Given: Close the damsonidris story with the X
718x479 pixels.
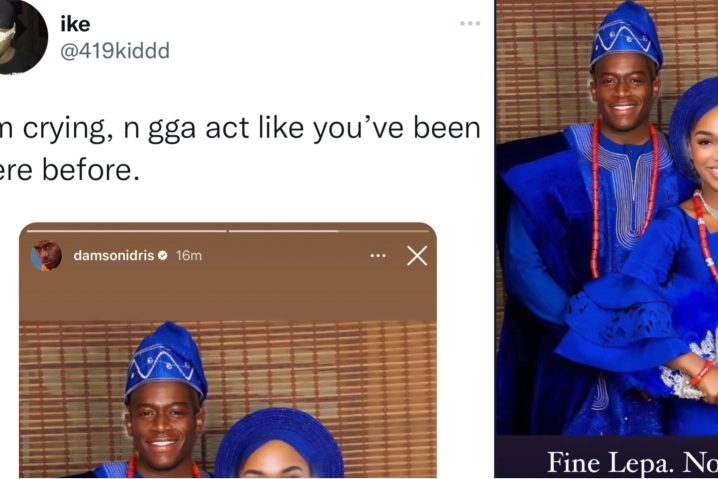Looking at the screenshot, I should (417, 256).
